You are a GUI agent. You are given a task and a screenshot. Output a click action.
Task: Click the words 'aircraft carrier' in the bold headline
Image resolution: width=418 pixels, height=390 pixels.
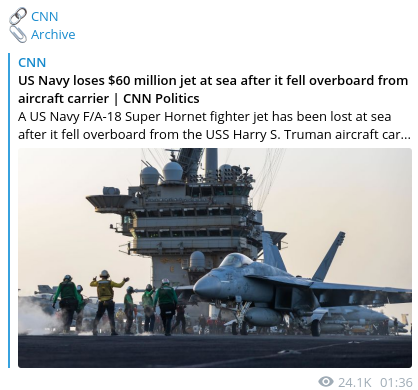[63, 99]
